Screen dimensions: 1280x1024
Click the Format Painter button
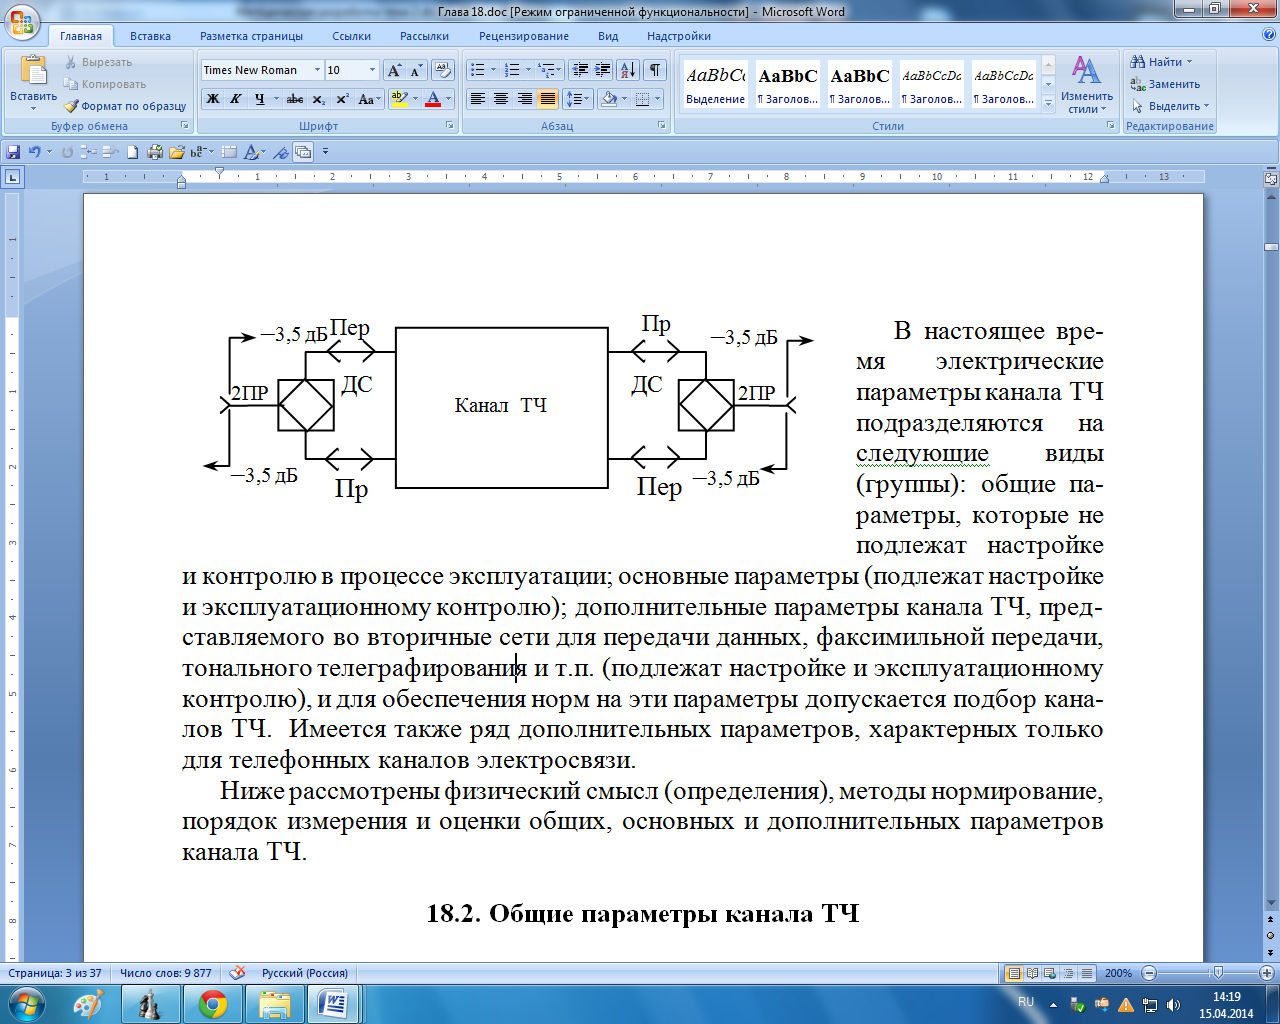click(x=126, y=106)
